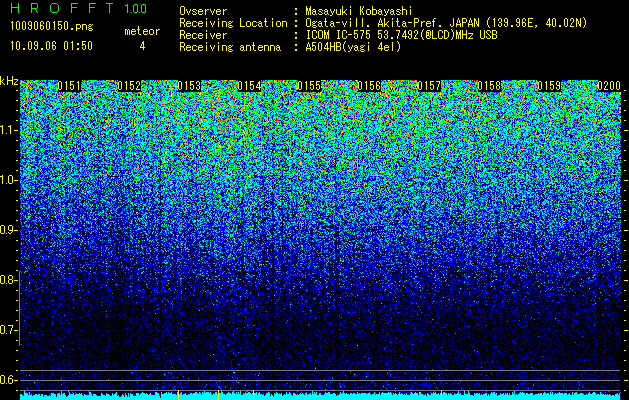Select the Ogata-vill. Akita-Pref. JAPAN location text
629x400 pixels.
click(446, 23)
